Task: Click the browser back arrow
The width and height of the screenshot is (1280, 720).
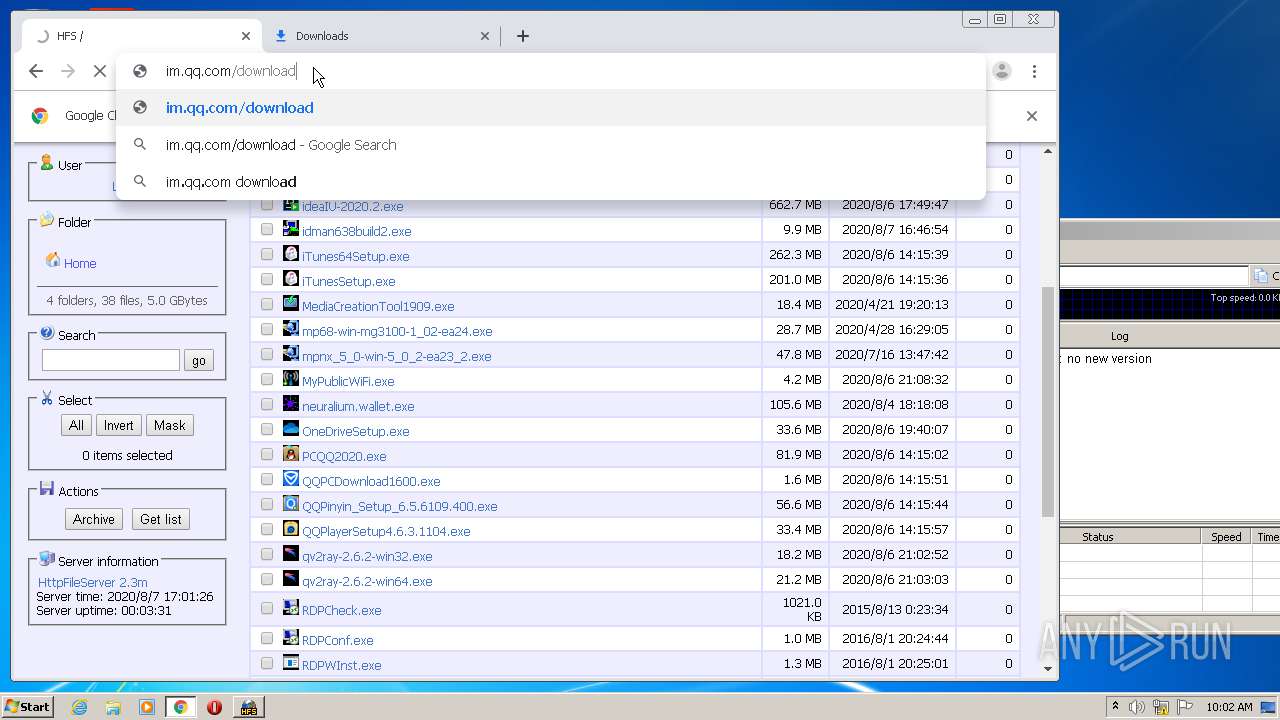Action: click(36, 71)
